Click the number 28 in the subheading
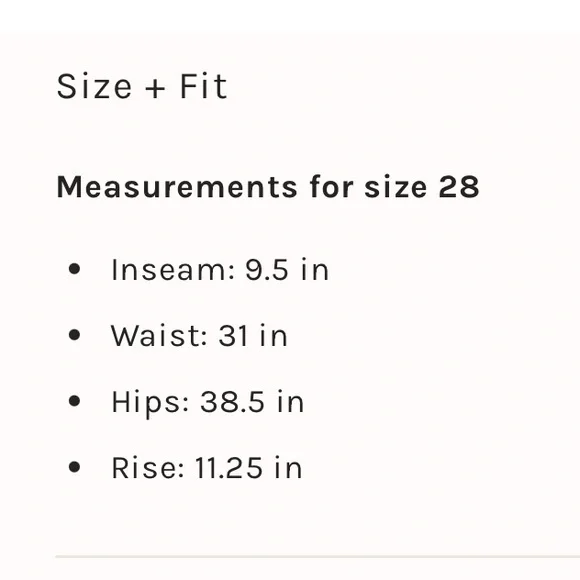The width and height of the screenshot is (580, 580). tap(459, 187)
